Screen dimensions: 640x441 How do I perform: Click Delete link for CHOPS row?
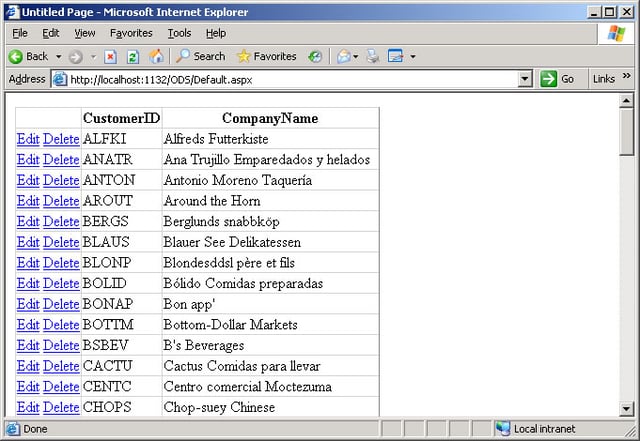click(x=61, y=407)
